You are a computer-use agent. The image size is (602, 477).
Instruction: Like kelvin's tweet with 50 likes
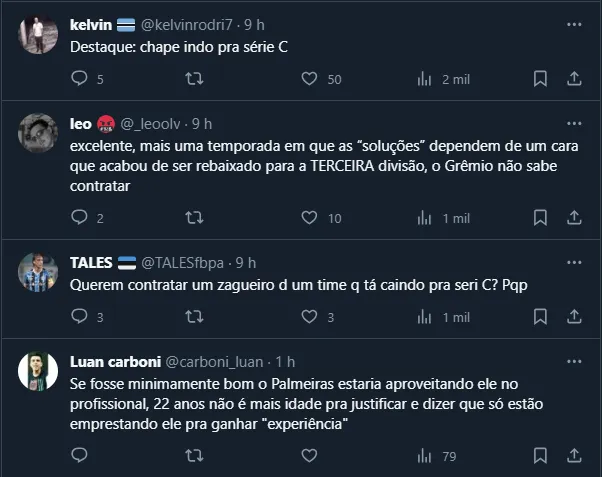[x=310, y=79]
